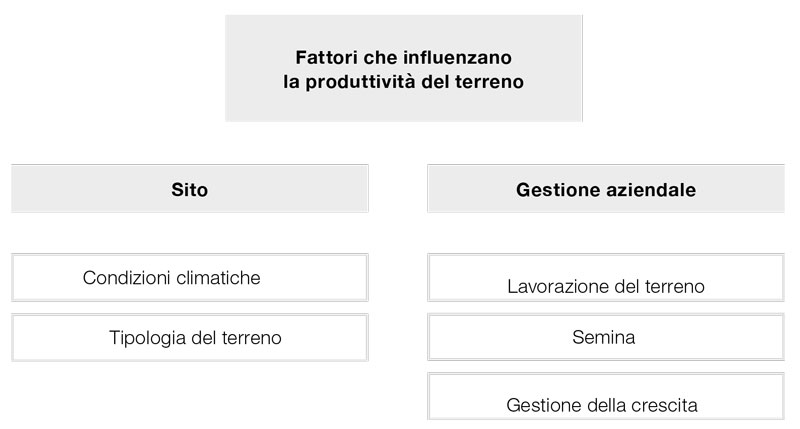Click the word 'Semina'
This screenshot has height=429, width=800.
click(x=604, y=337)
